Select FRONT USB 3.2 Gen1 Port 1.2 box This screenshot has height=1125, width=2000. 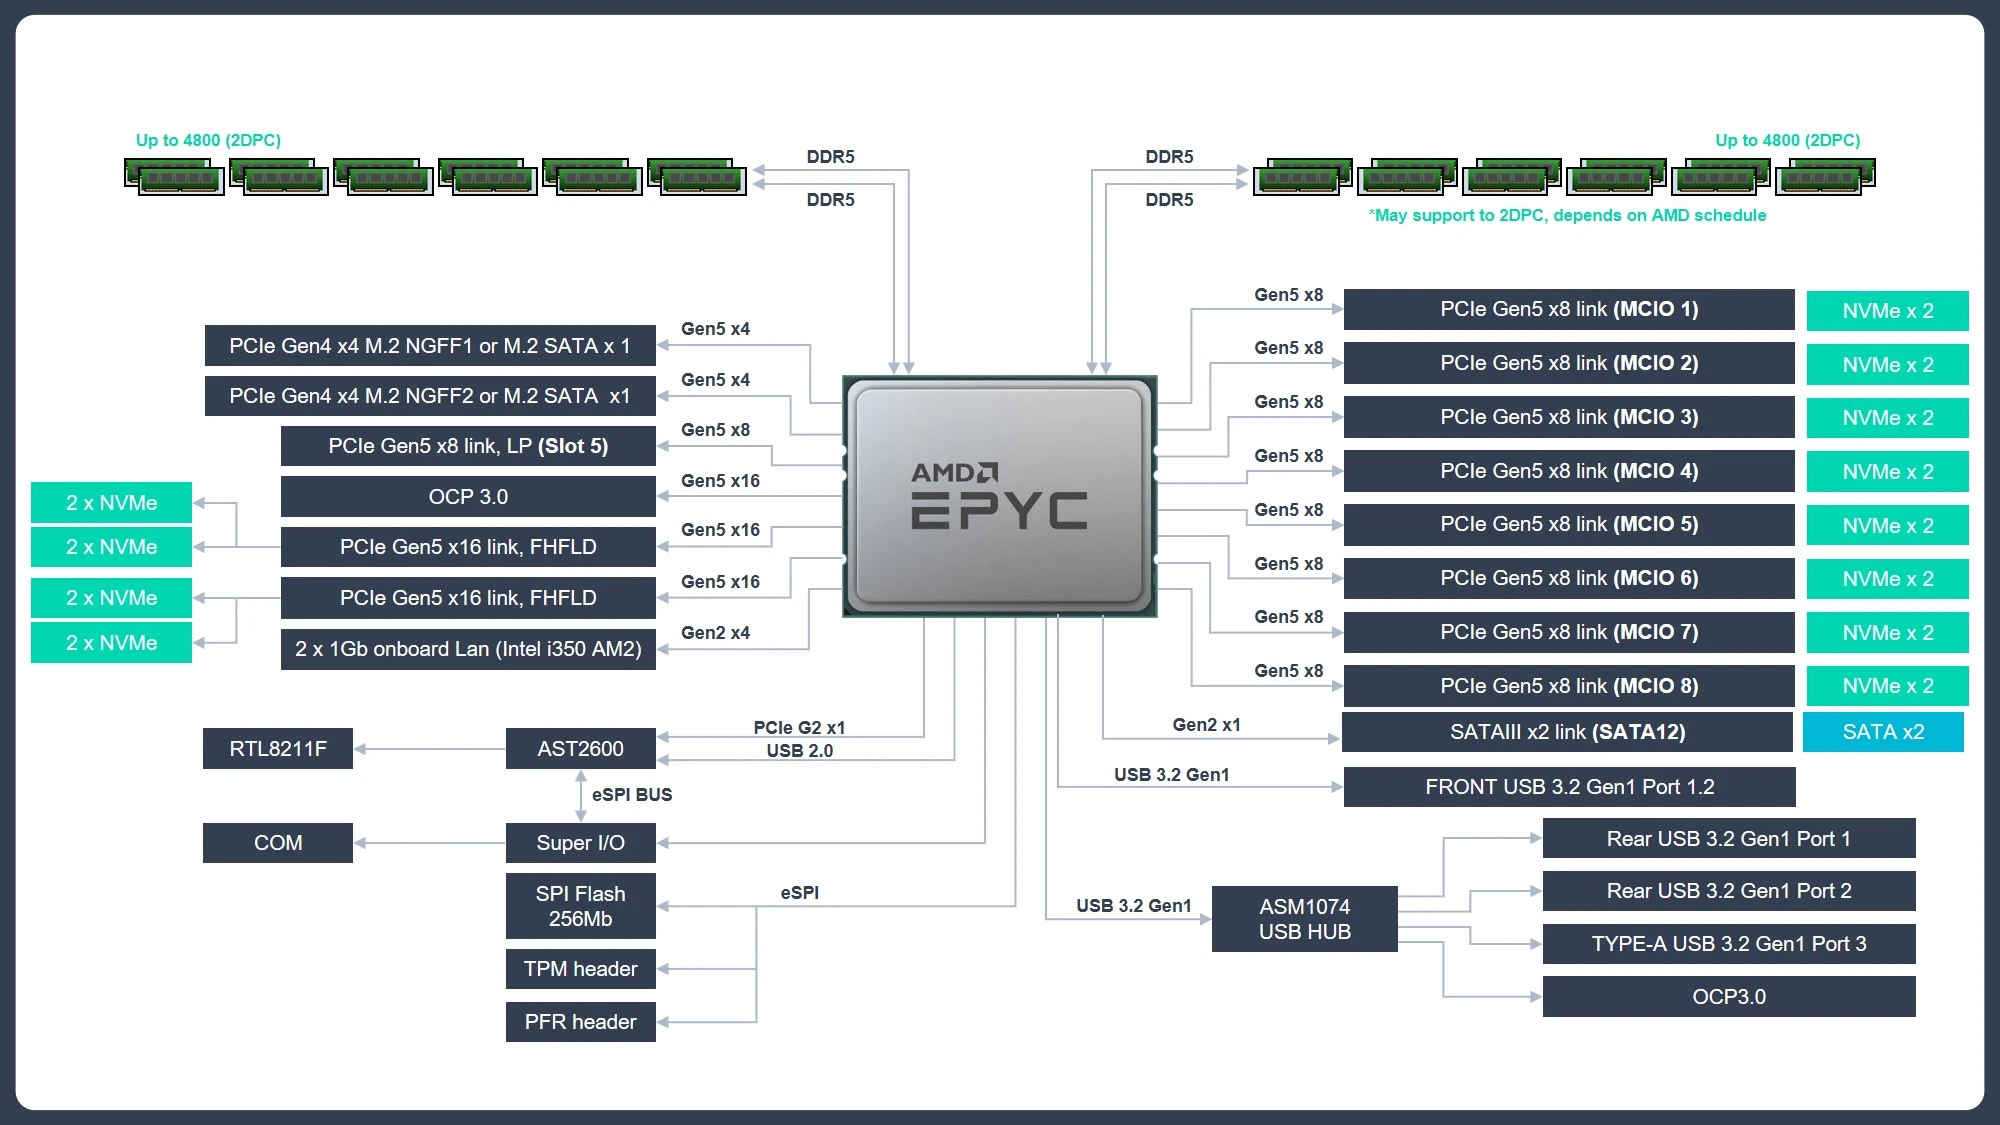click(1568, 787)
